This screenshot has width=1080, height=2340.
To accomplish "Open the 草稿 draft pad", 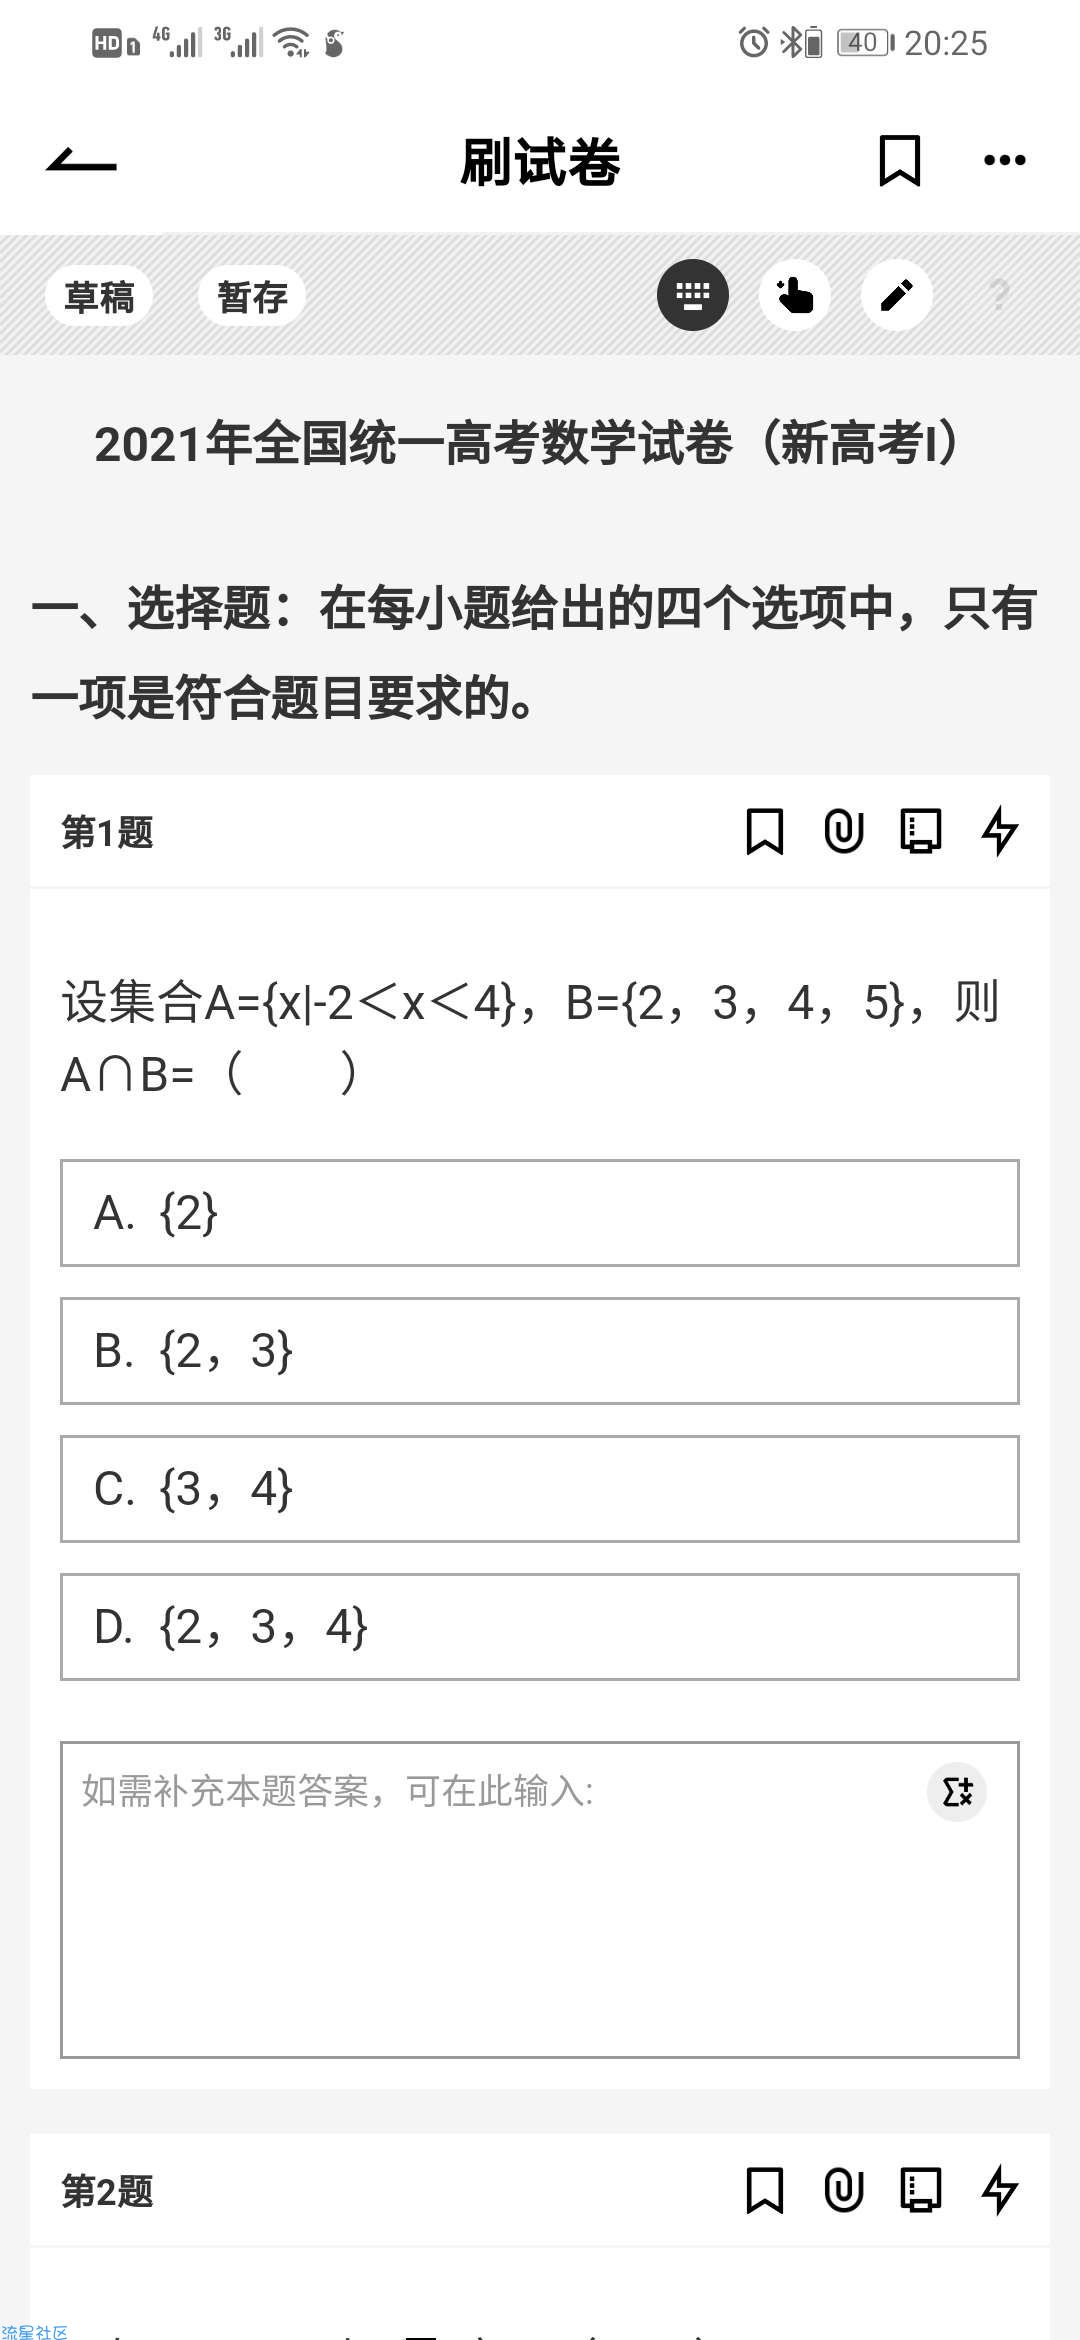I will (99, 296).
